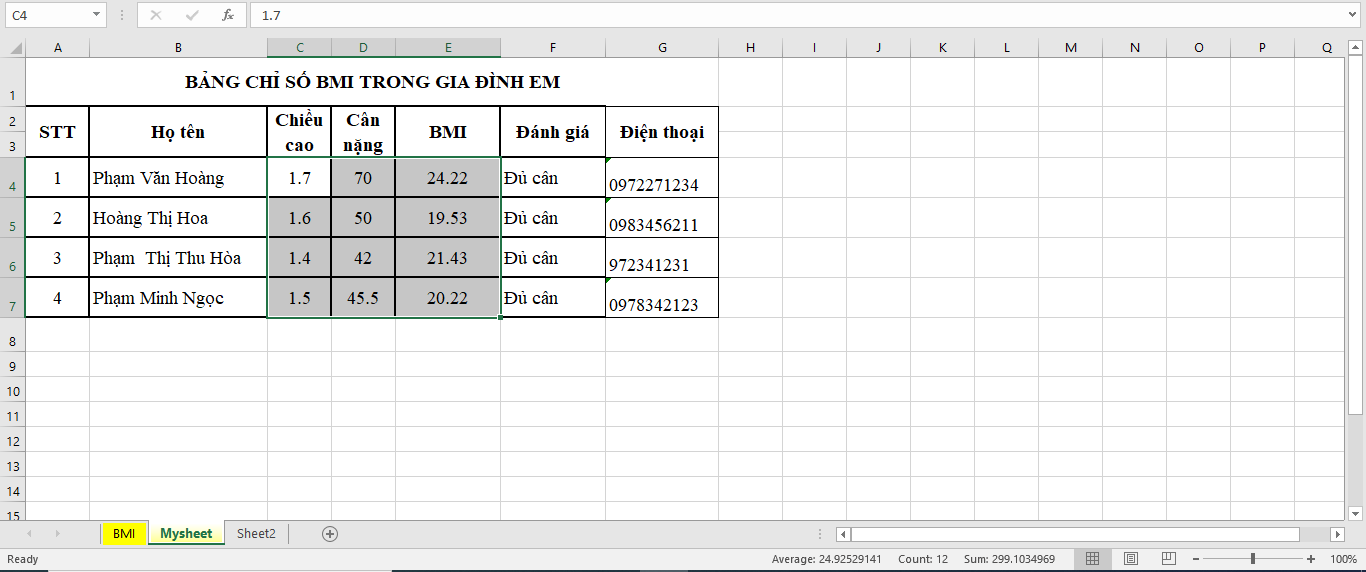Click the Sum: 299.1034969 status entry
The width and height of the screenshot is (1366, 572).
click(x=1009, y=559)
